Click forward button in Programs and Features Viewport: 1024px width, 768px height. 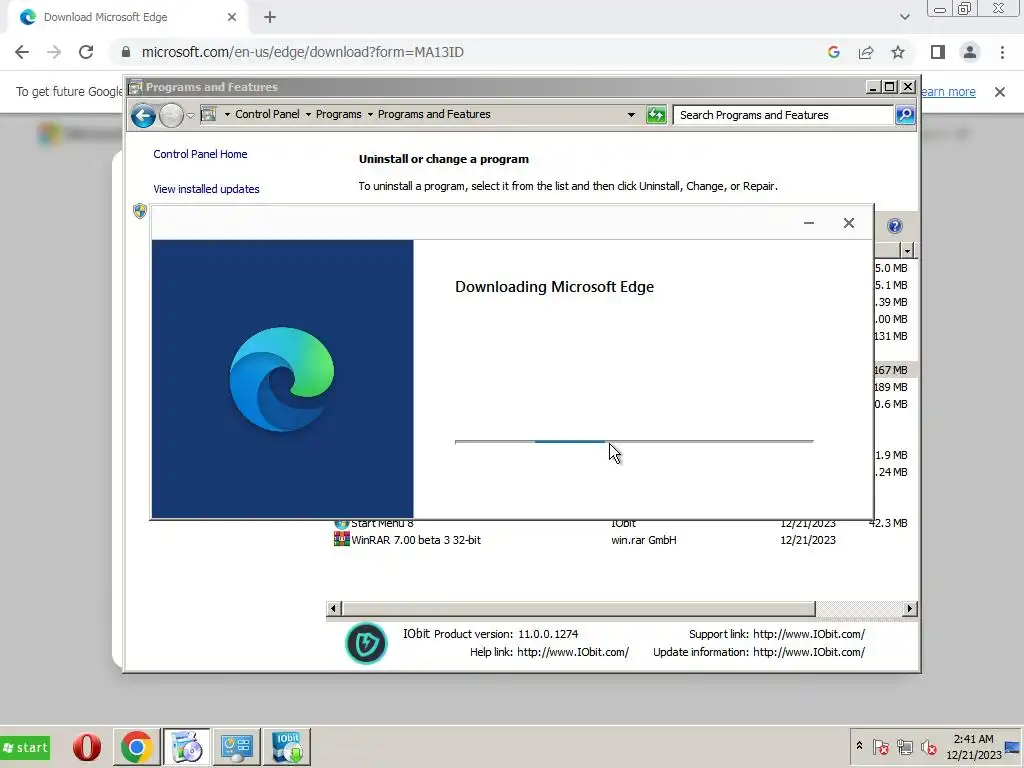(171, 116)
